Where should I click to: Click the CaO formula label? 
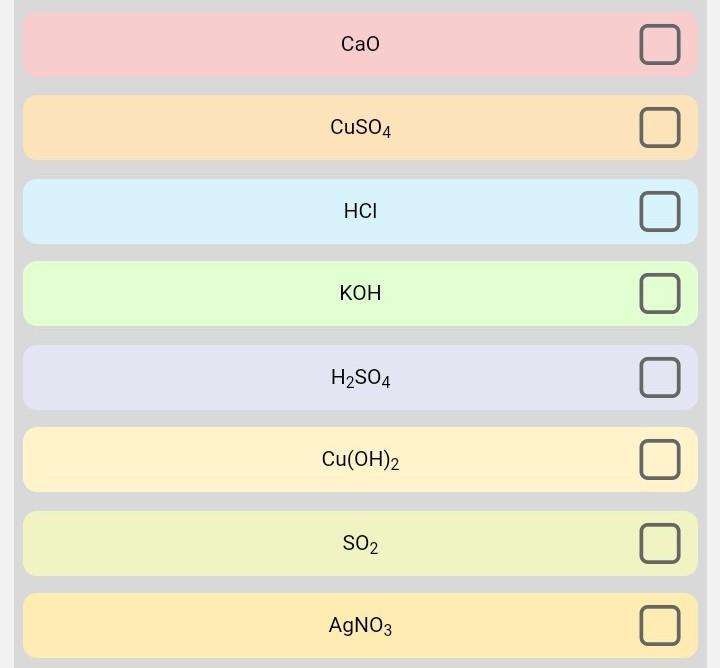tap(360, 44)
